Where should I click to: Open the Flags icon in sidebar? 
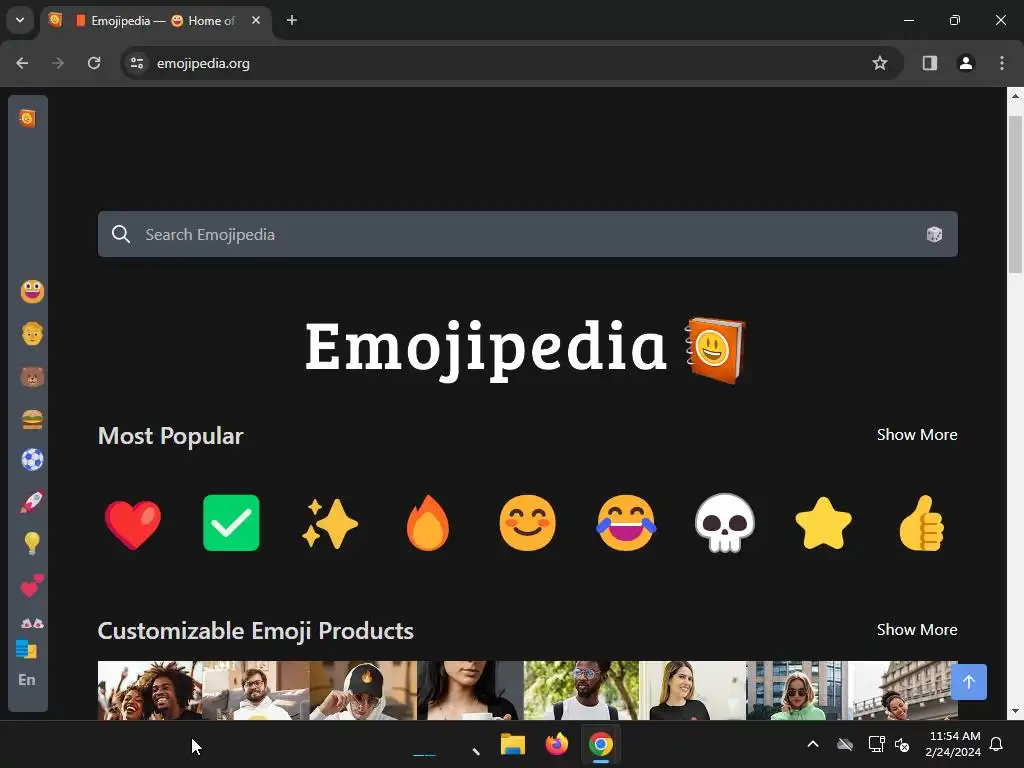pos(32,623)
